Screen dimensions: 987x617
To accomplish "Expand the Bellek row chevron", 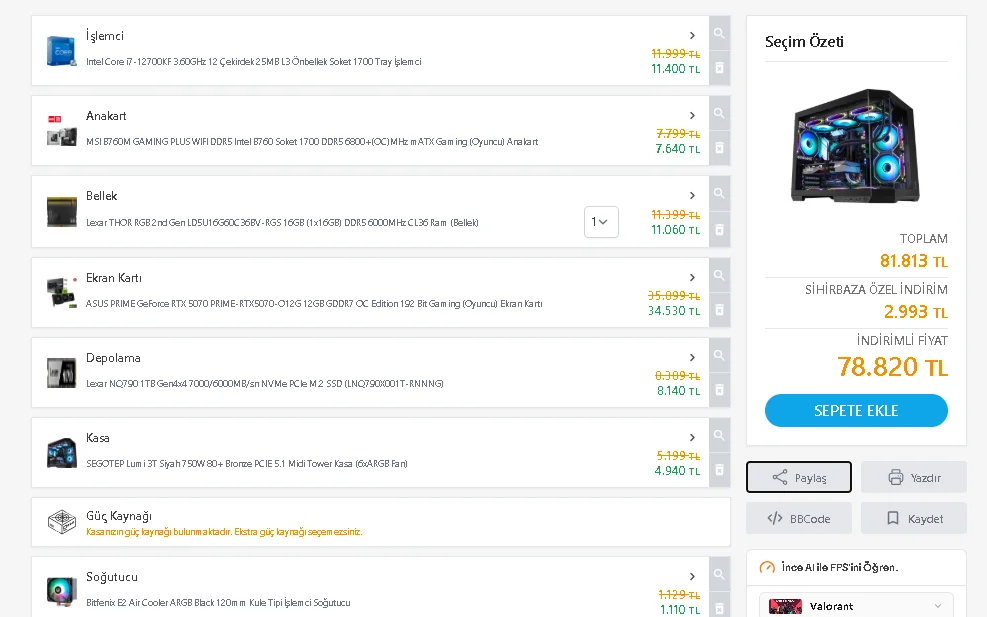I will (692, 195).
